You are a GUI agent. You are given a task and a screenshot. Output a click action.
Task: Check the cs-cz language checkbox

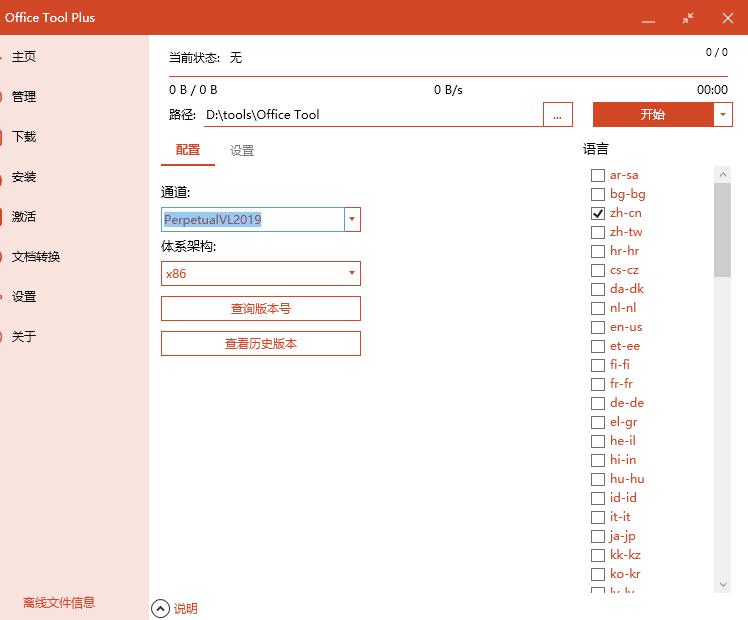(x=598, y=270)
